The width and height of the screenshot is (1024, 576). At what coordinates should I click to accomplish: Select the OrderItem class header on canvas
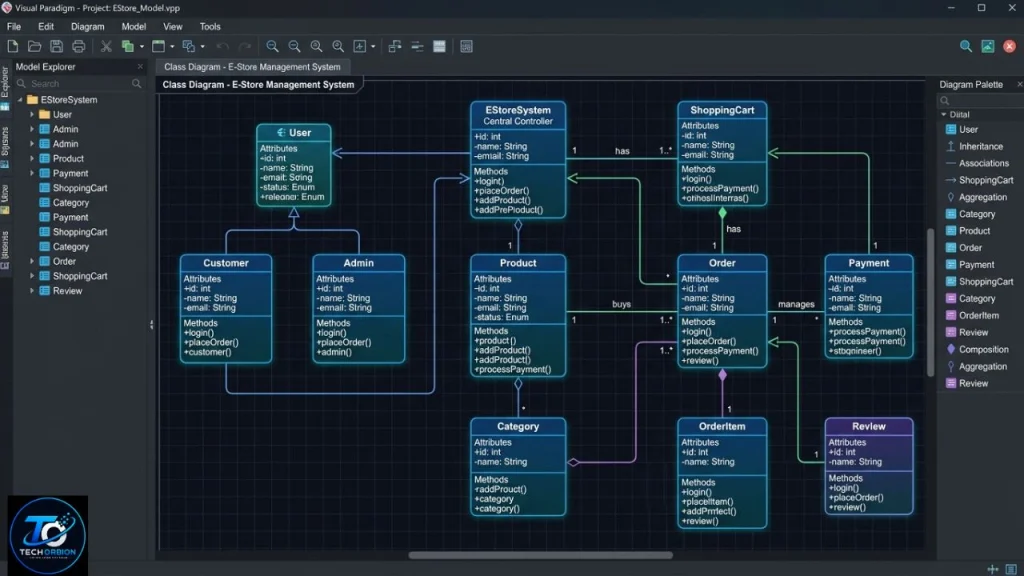pyautogui.click(x=722, y=426)
